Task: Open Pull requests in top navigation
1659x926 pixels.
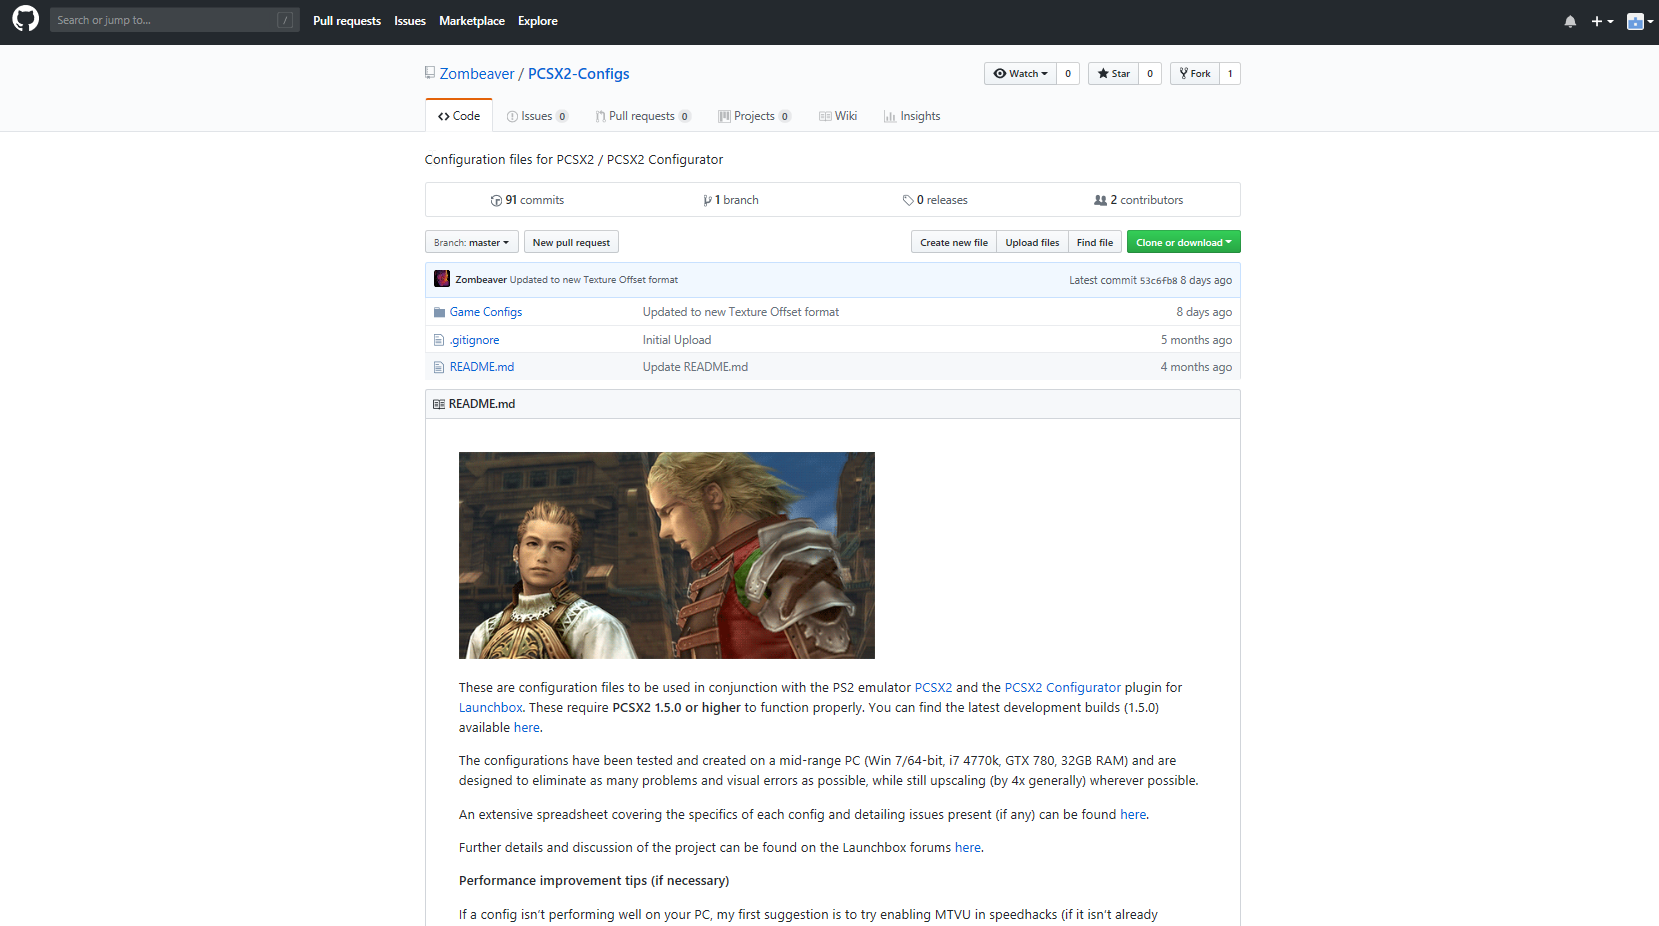Action: (347, 21)
